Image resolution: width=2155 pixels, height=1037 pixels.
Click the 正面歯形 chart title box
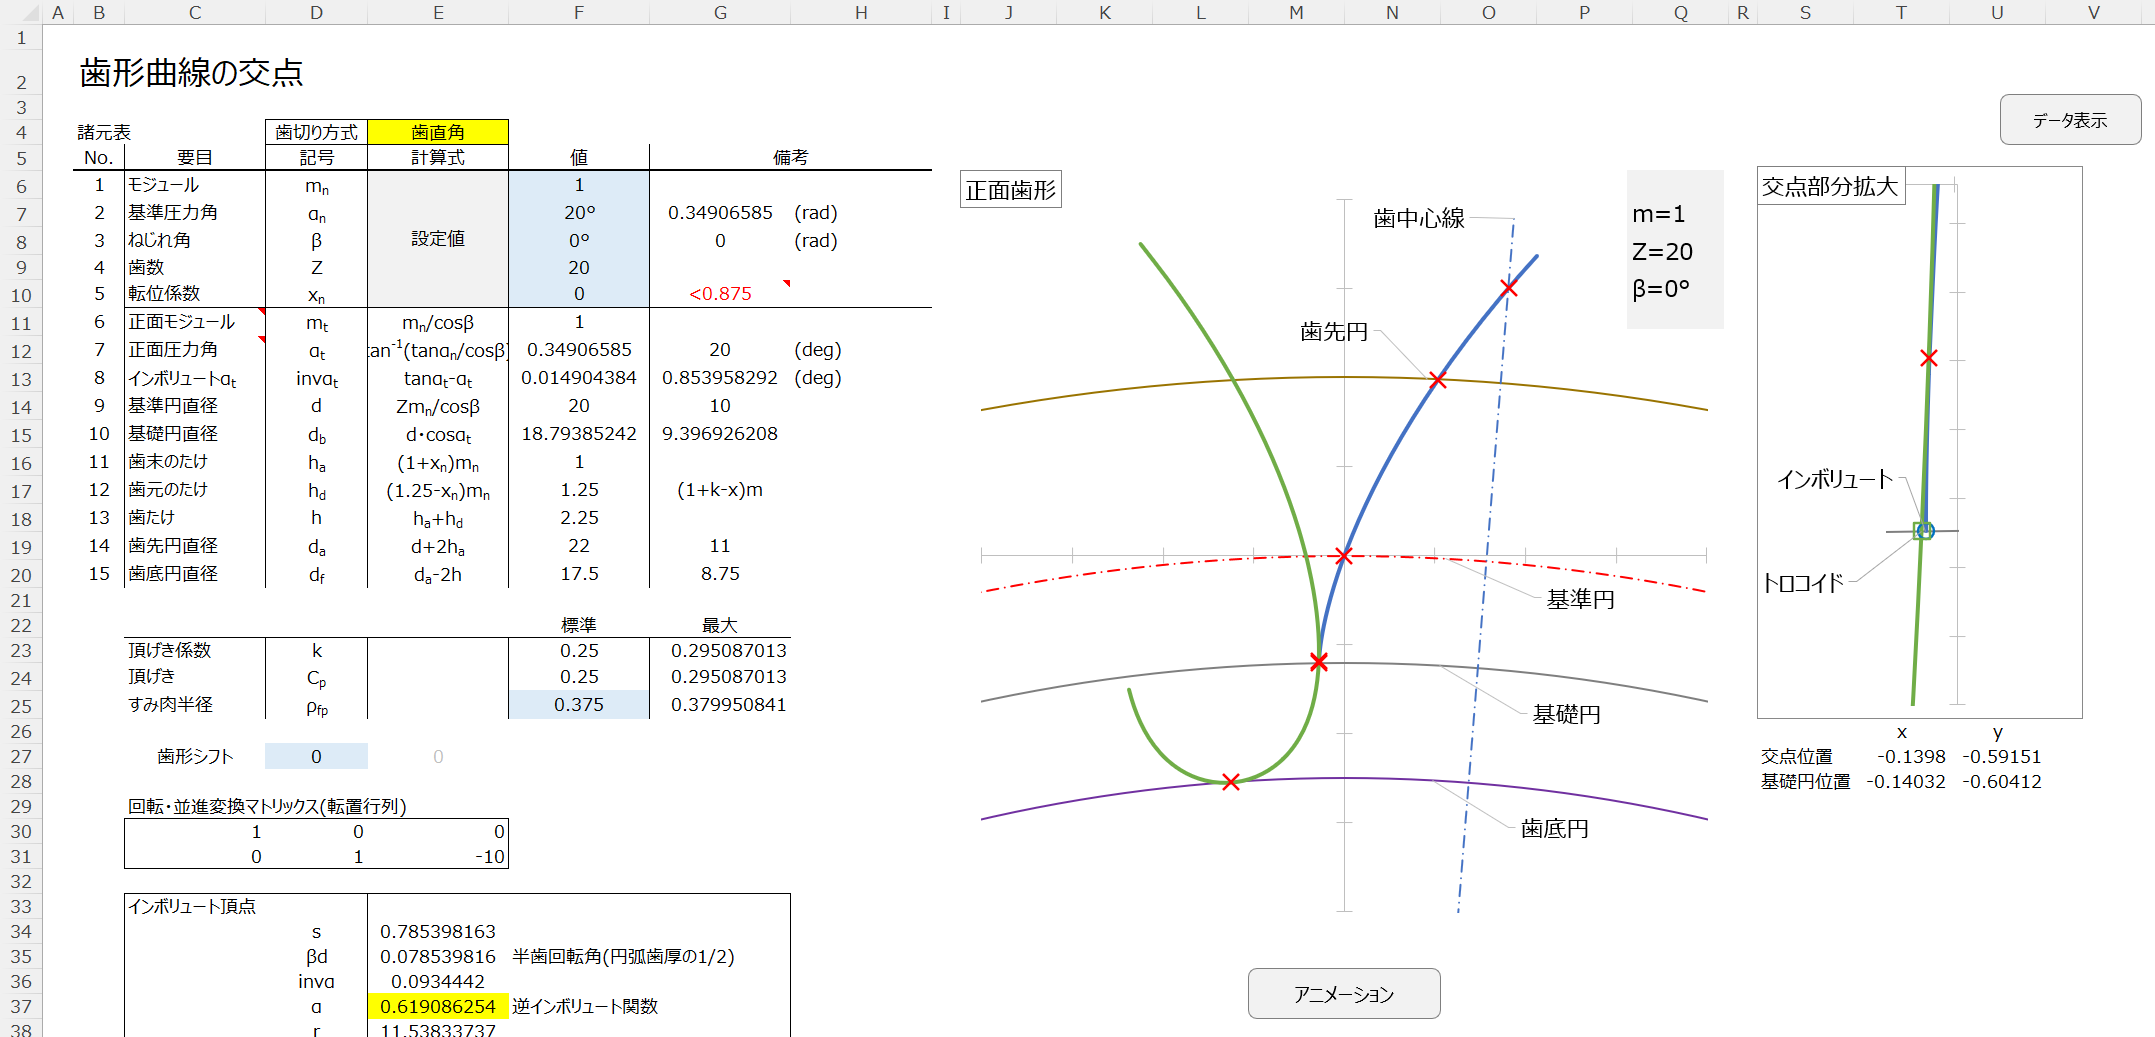tap(1010, 190)
